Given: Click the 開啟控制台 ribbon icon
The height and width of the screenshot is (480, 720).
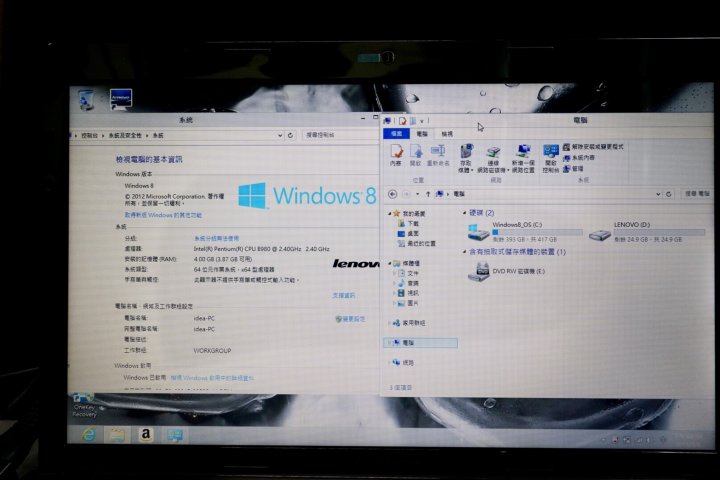Looking at the screenshot, I should [x=550, y=158].
